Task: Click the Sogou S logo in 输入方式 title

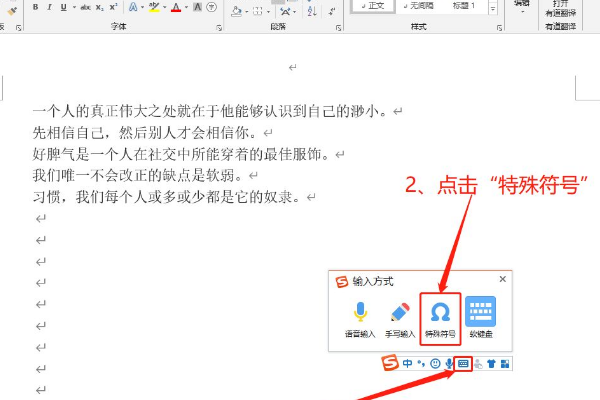Action: pyautogui.click(x=342, y=282)
